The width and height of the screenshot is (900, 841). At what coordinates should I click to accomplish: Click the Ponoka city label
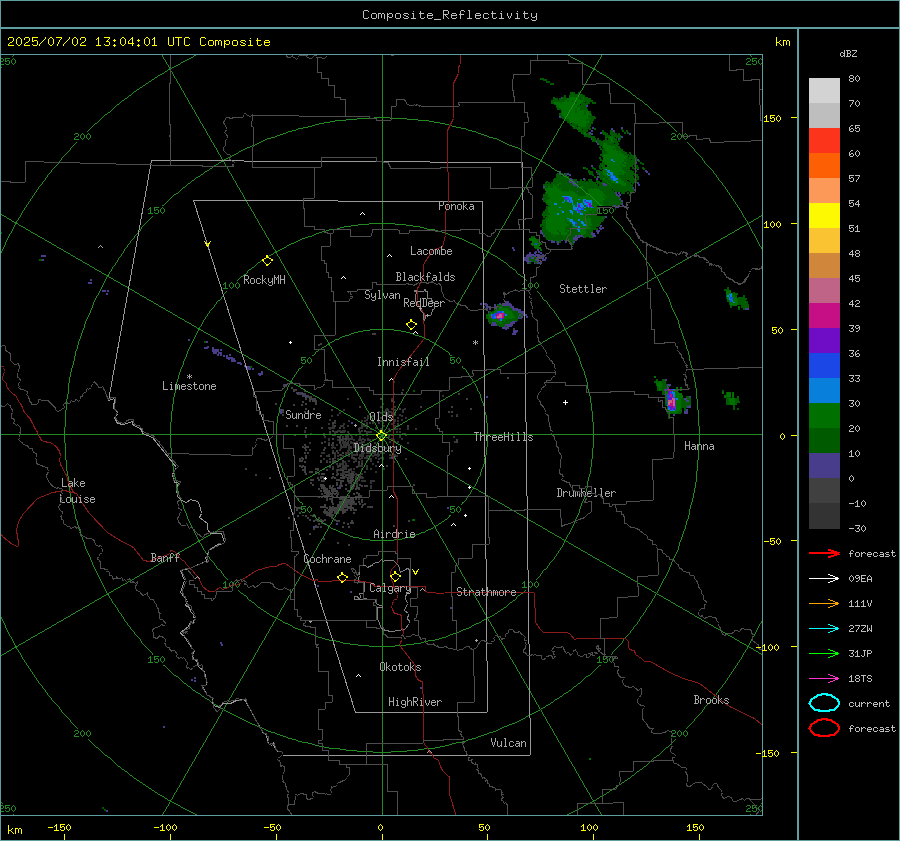(x=456, y=206)
